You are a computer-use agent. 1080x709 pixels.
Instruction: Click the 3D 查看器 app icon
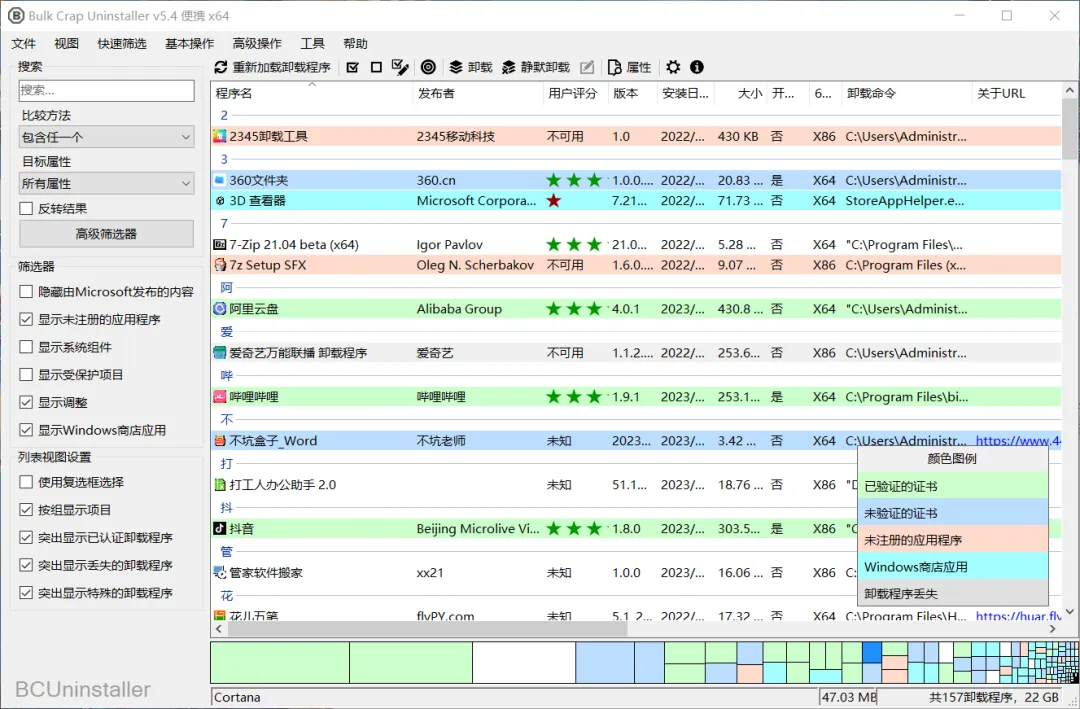click(220, 201)
